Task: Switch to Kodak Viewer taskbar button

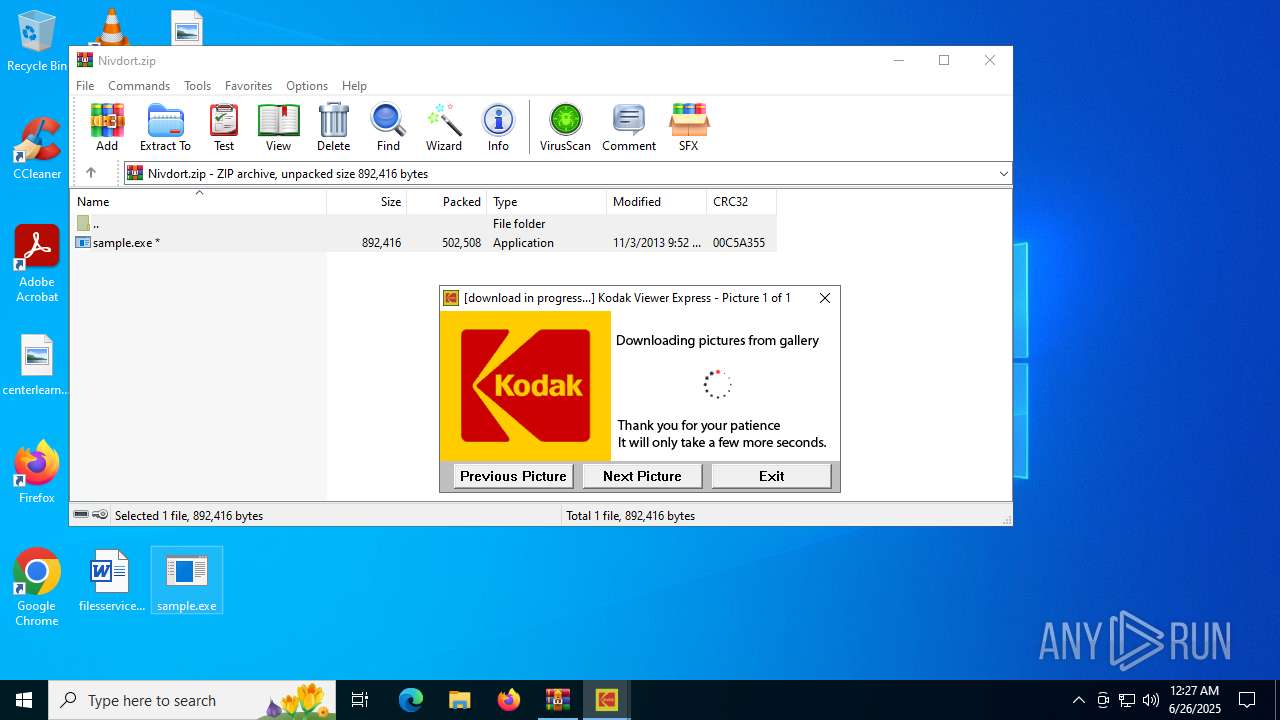Action: (x=607, y=700)
